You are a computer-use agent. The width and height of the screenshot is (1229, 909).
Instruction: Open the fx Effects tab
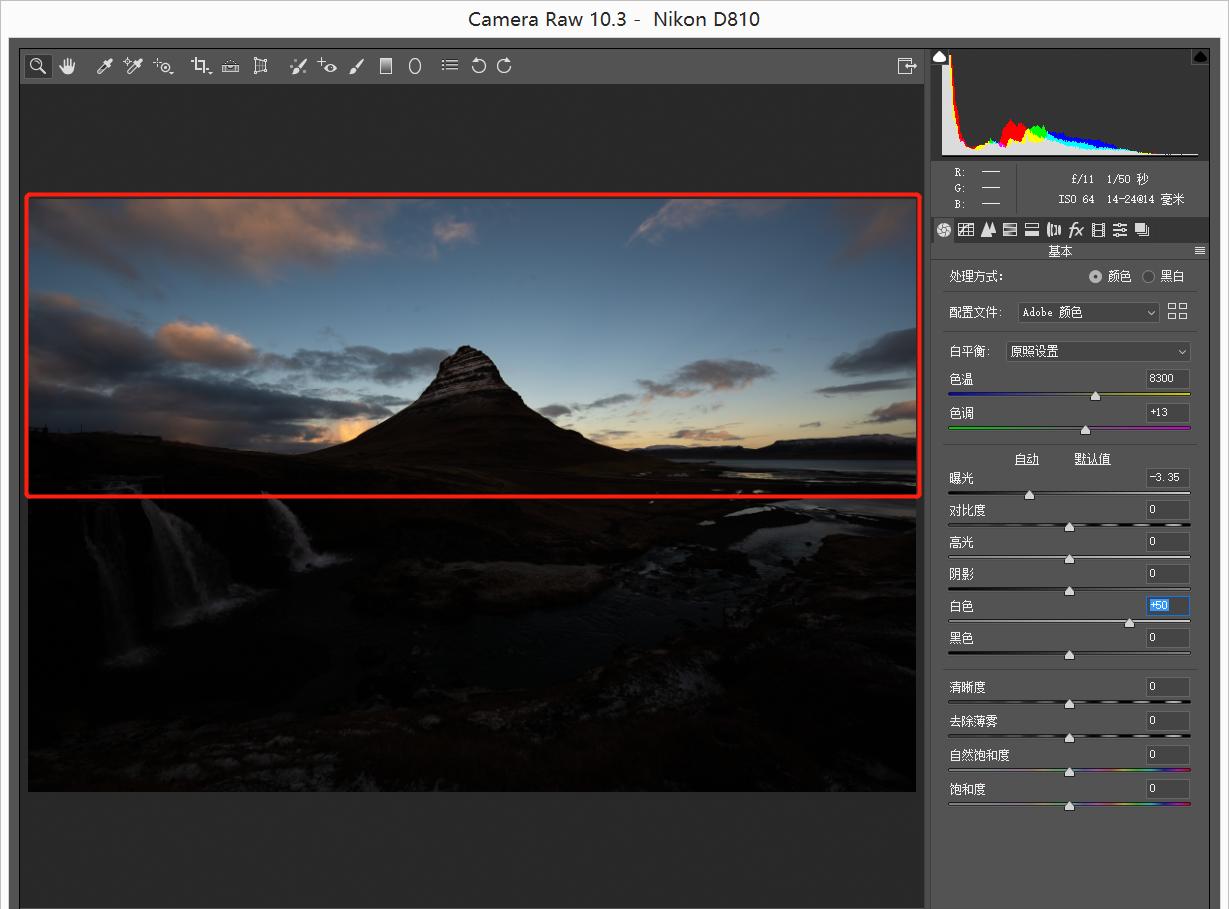1076,230
